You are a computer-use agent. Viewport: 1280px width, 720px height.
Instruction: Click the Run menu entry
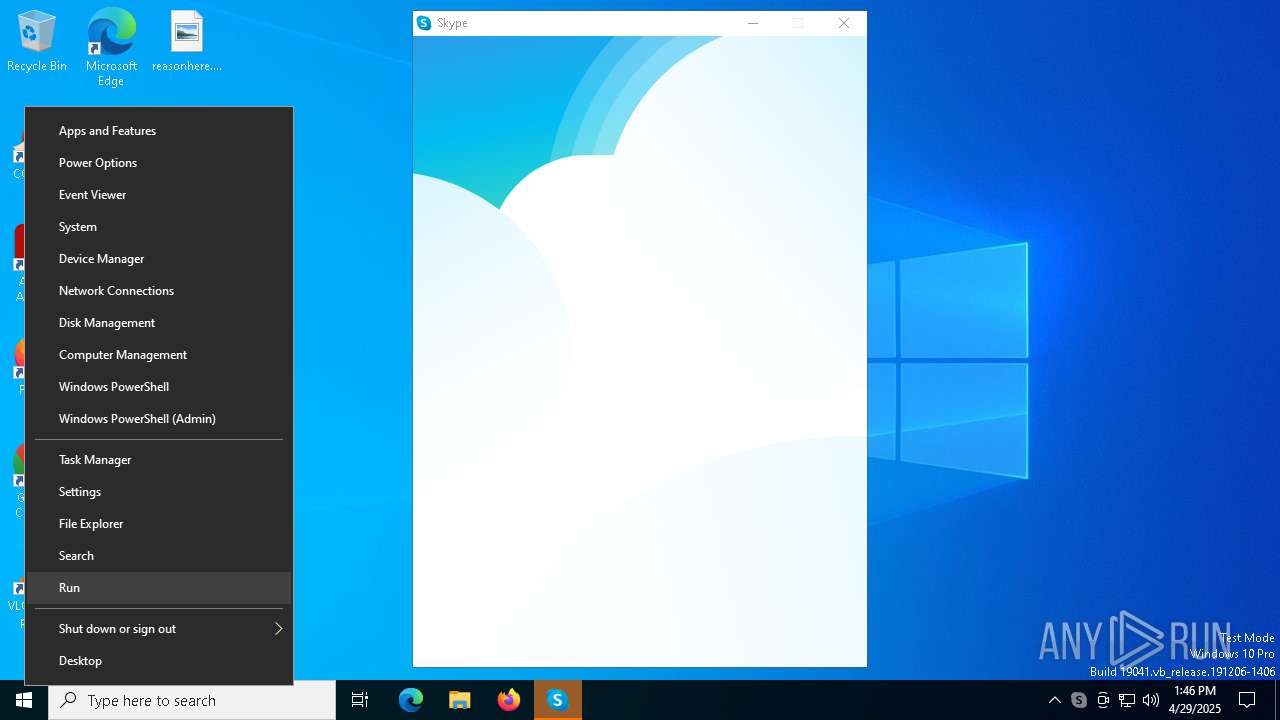tap(159, 588)
